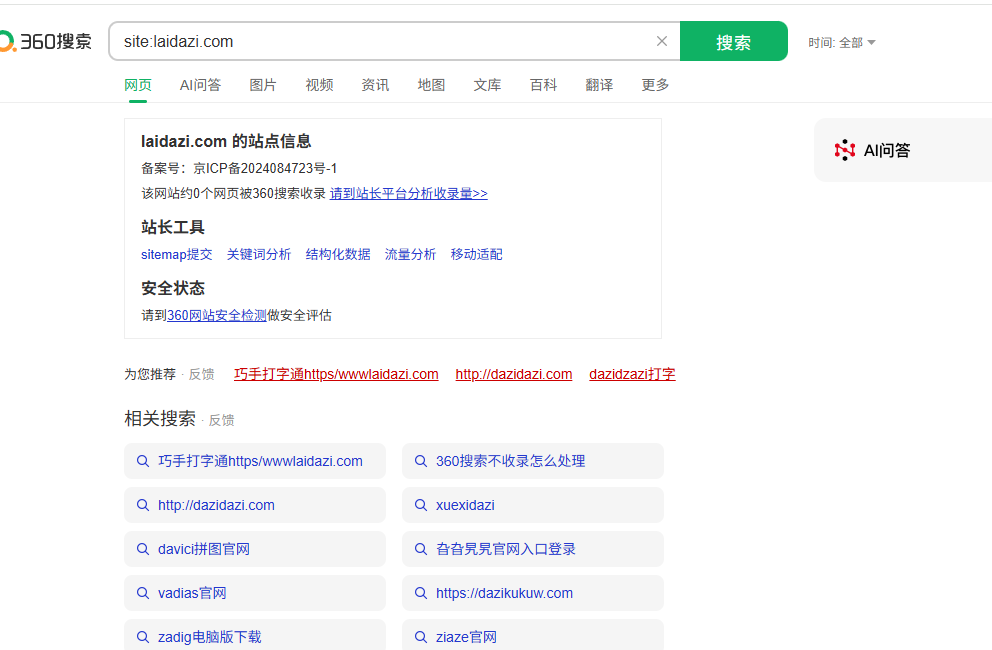The width and height of the screenshot is (992, 650).
Task: Open the 文库 tab
Action: tap(487, 85)
